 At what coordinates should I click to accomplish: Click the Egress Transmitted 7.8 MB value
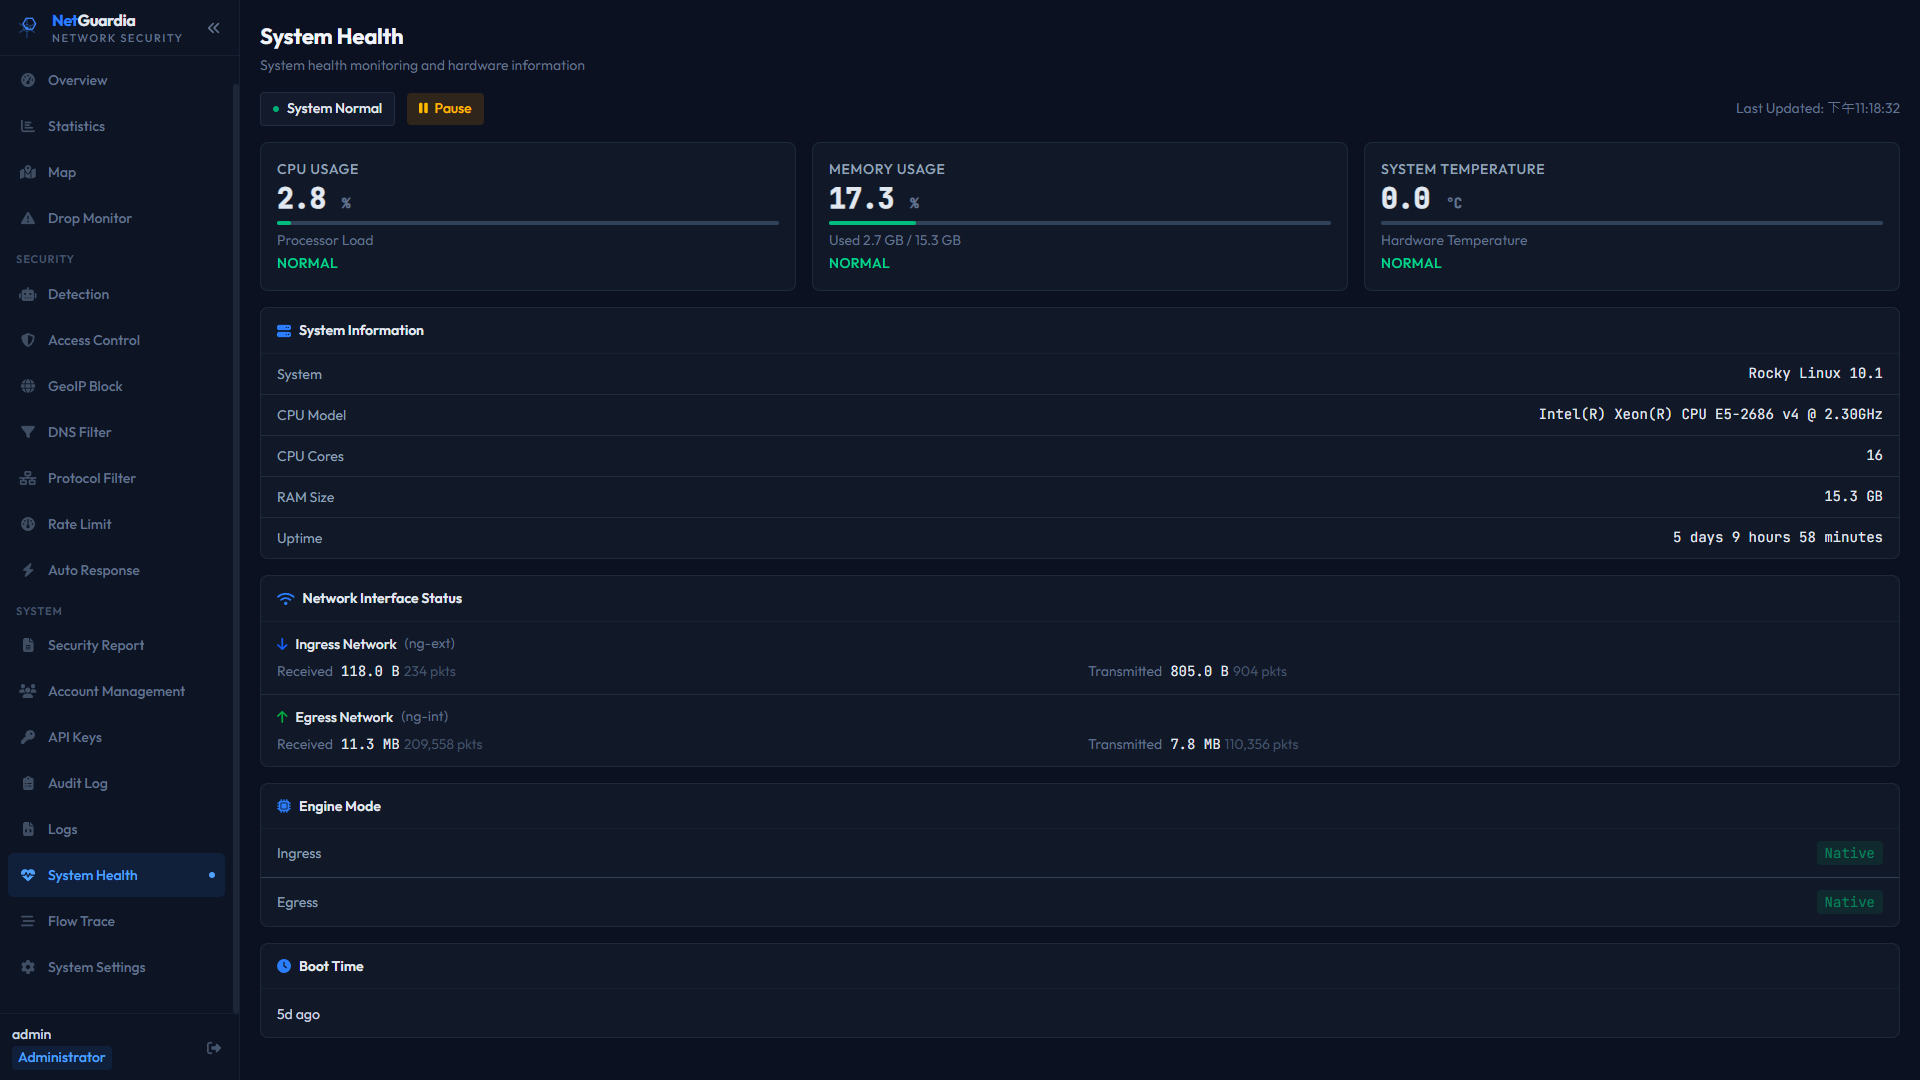(1195, 744)
